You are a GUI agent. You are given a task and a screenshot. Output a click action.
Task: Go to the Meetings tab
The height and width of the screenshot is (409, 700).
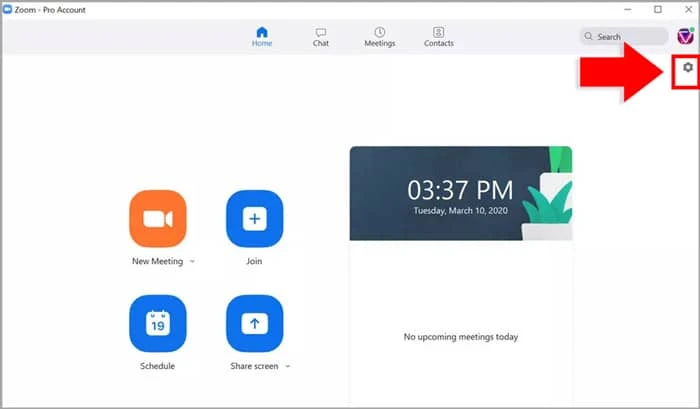[x=379, y=37]
